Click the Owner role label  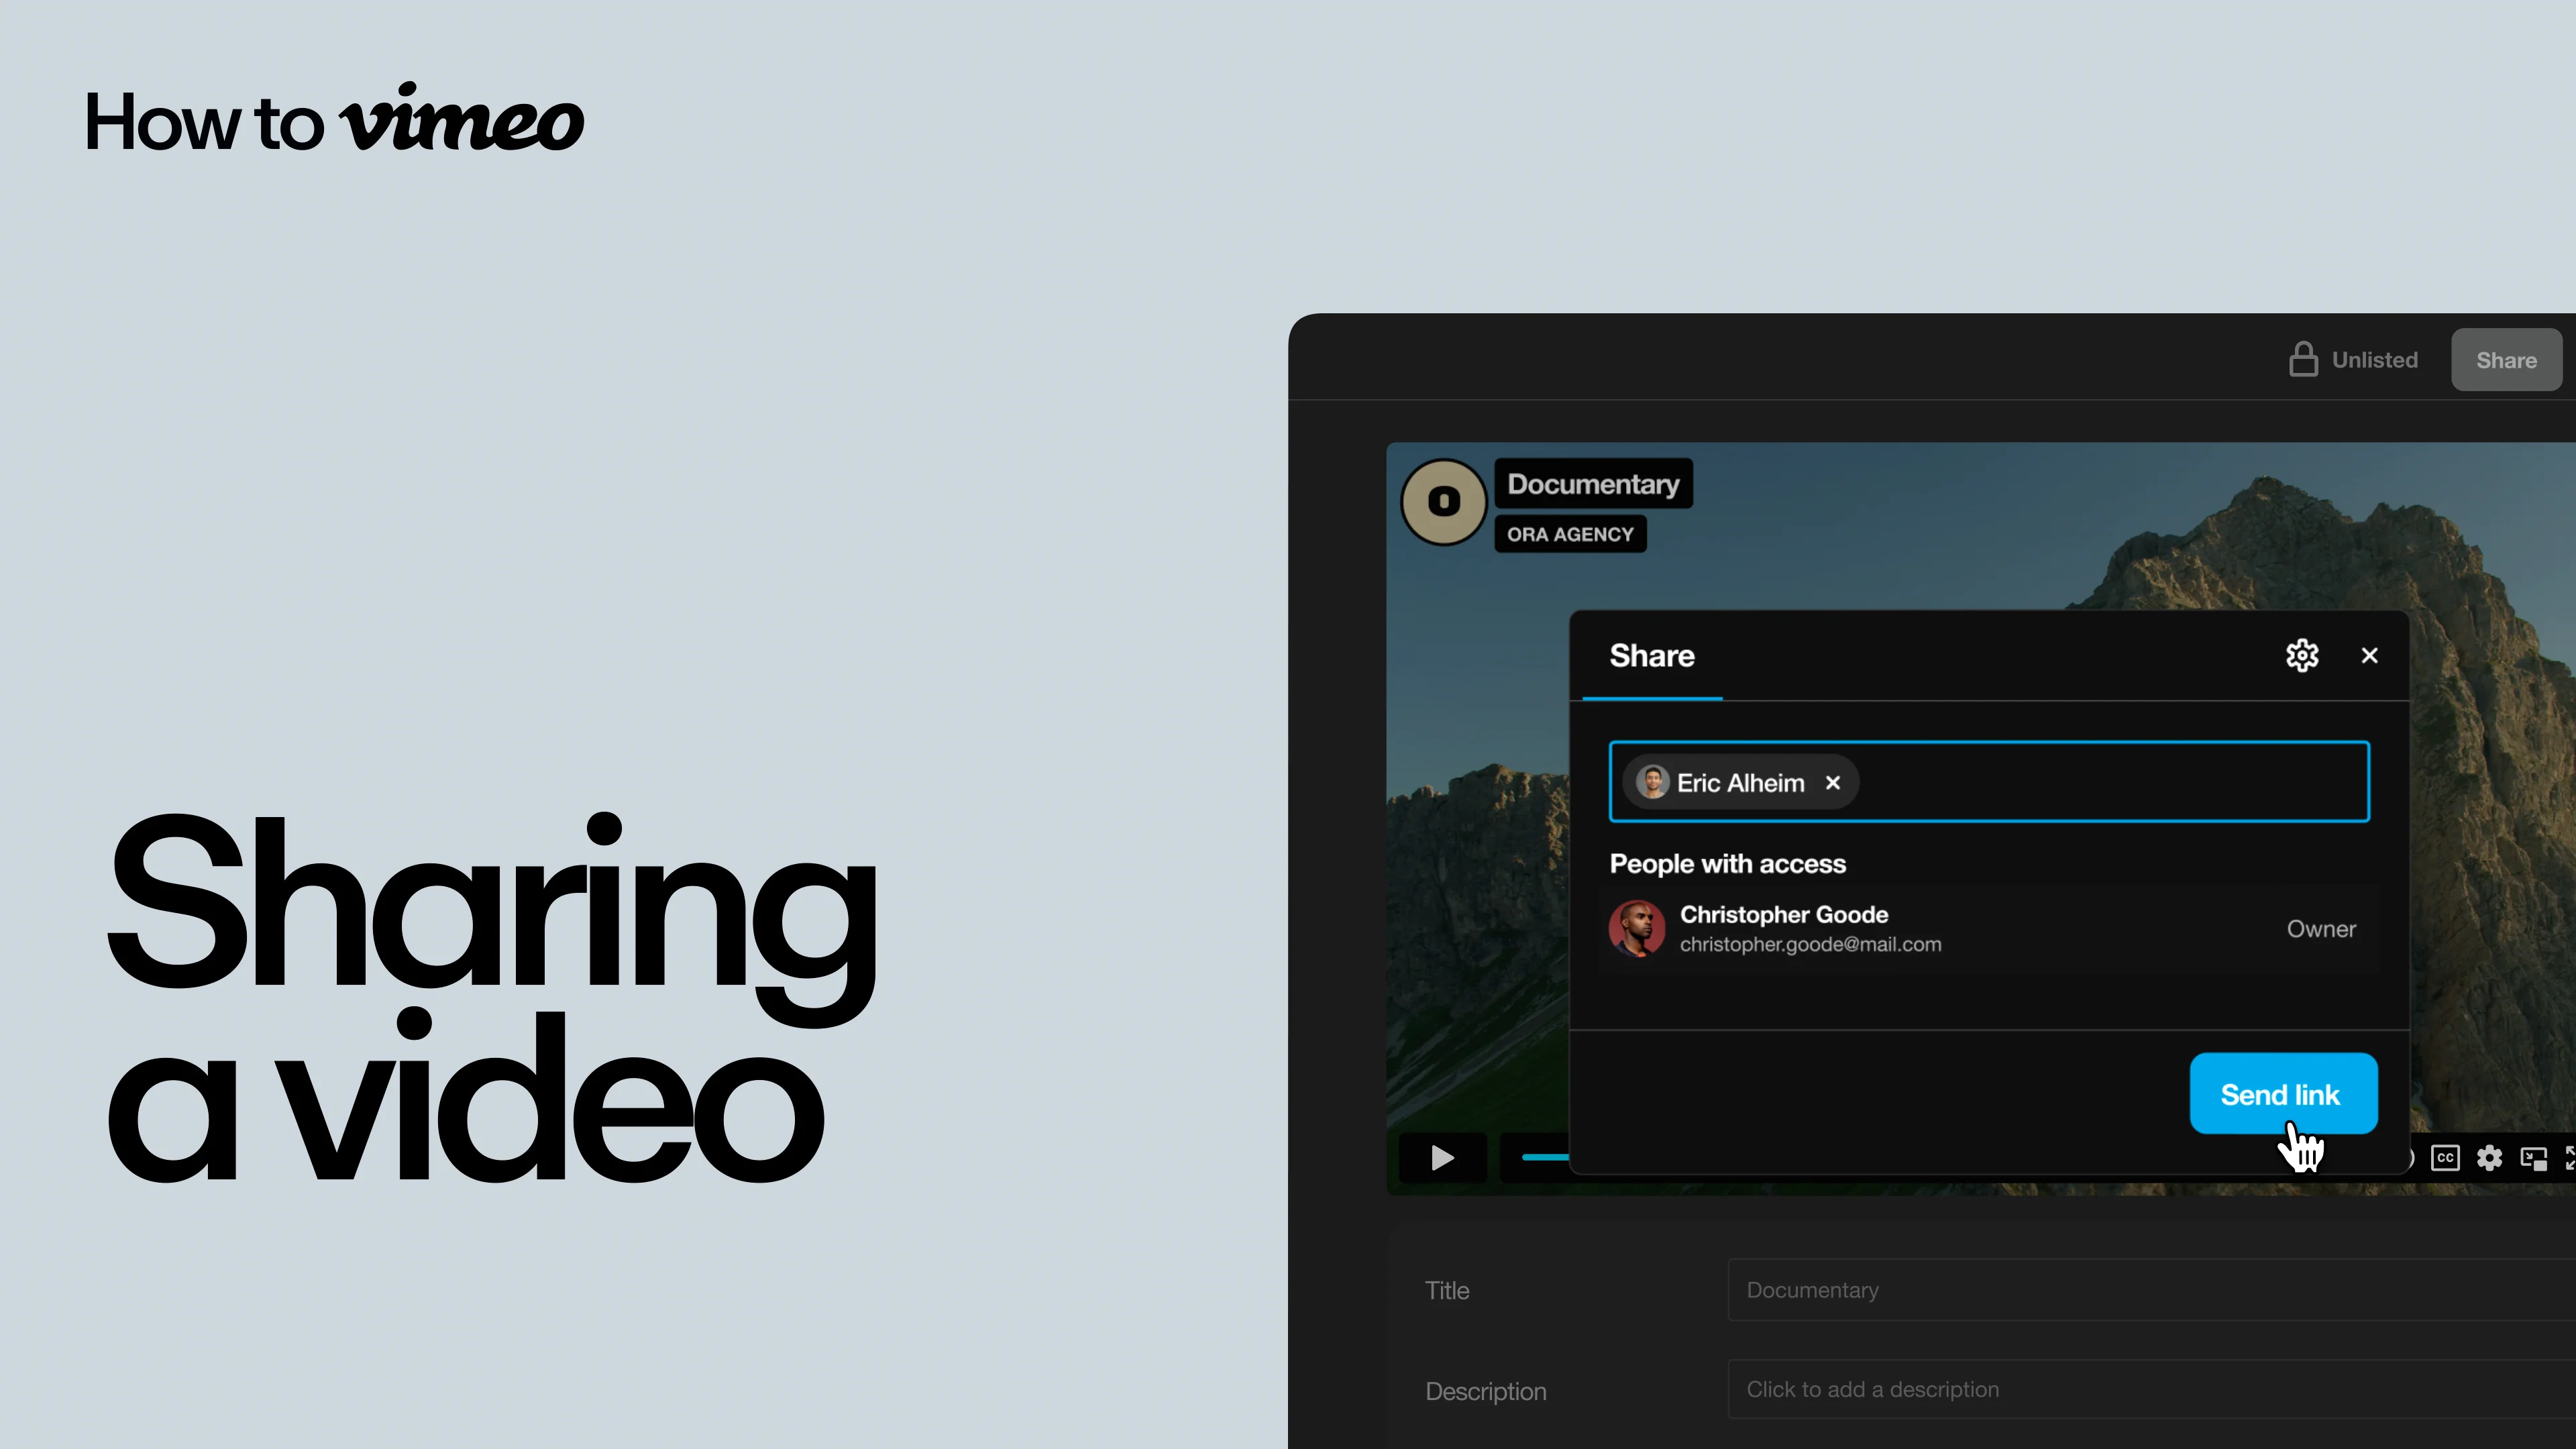(2321, 929)
